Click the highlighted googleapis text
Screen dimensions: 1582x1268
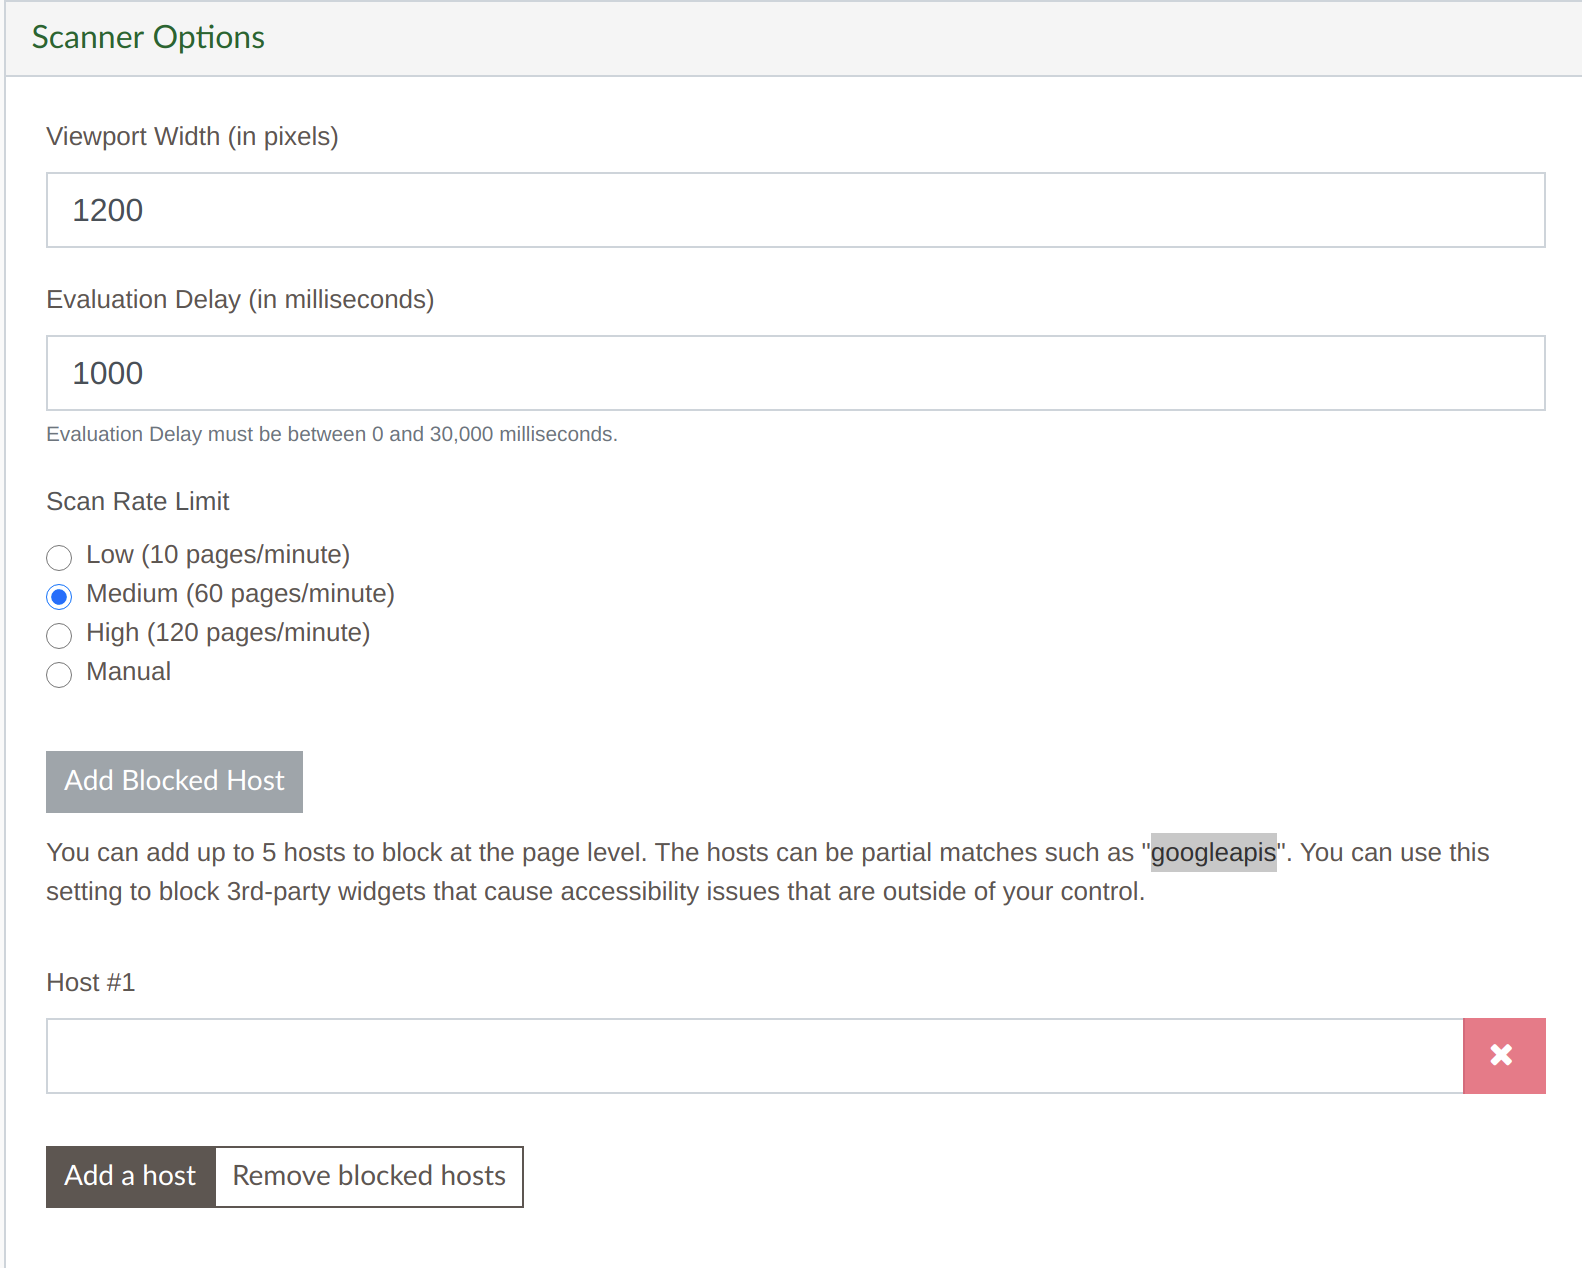tap(1213, 853)
